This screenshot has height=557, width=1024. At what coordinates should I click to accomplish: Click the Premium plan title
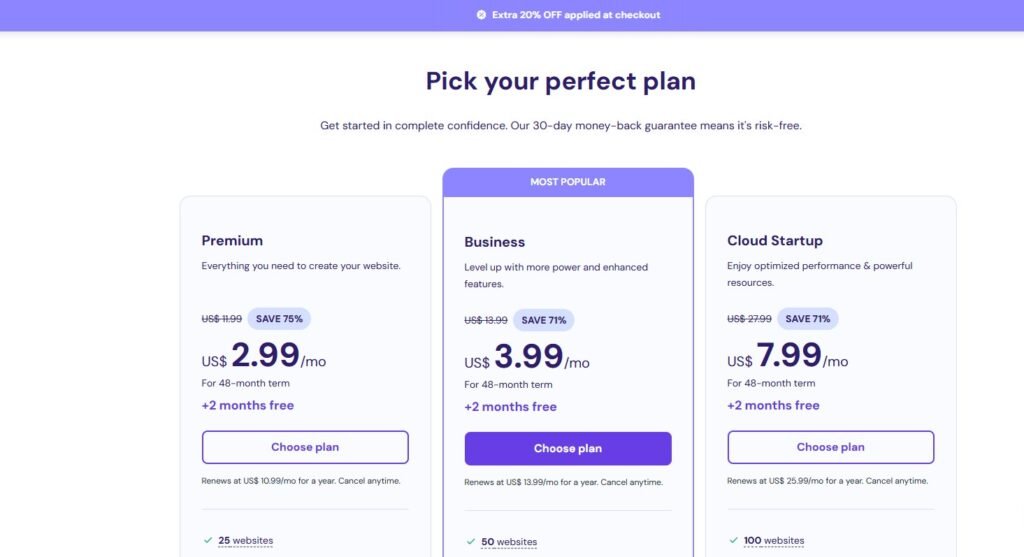[x=232, y=240]
